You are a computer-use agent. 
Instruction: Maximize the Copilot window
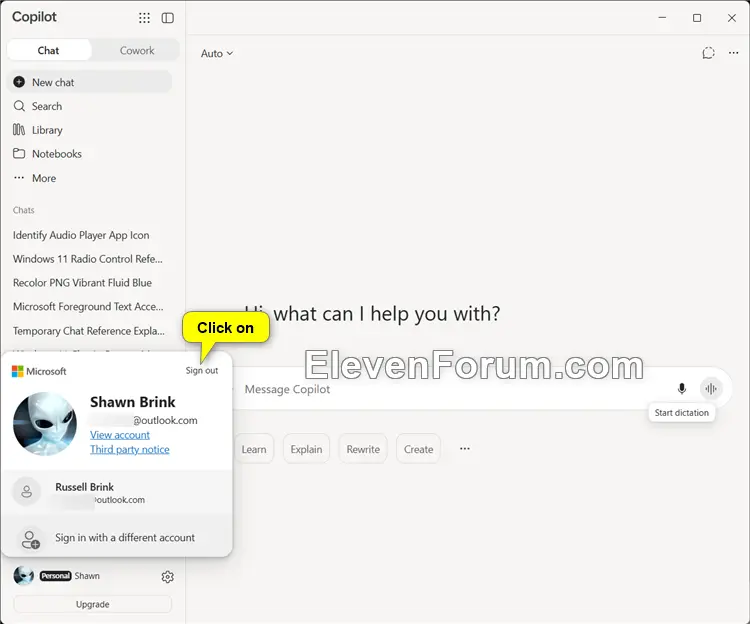(697, 18)
